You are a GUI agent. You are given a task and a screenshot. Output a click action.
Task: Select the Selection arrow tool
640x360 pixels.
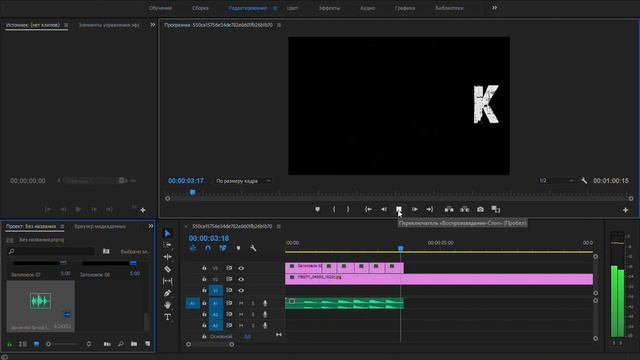coord(168,233)
